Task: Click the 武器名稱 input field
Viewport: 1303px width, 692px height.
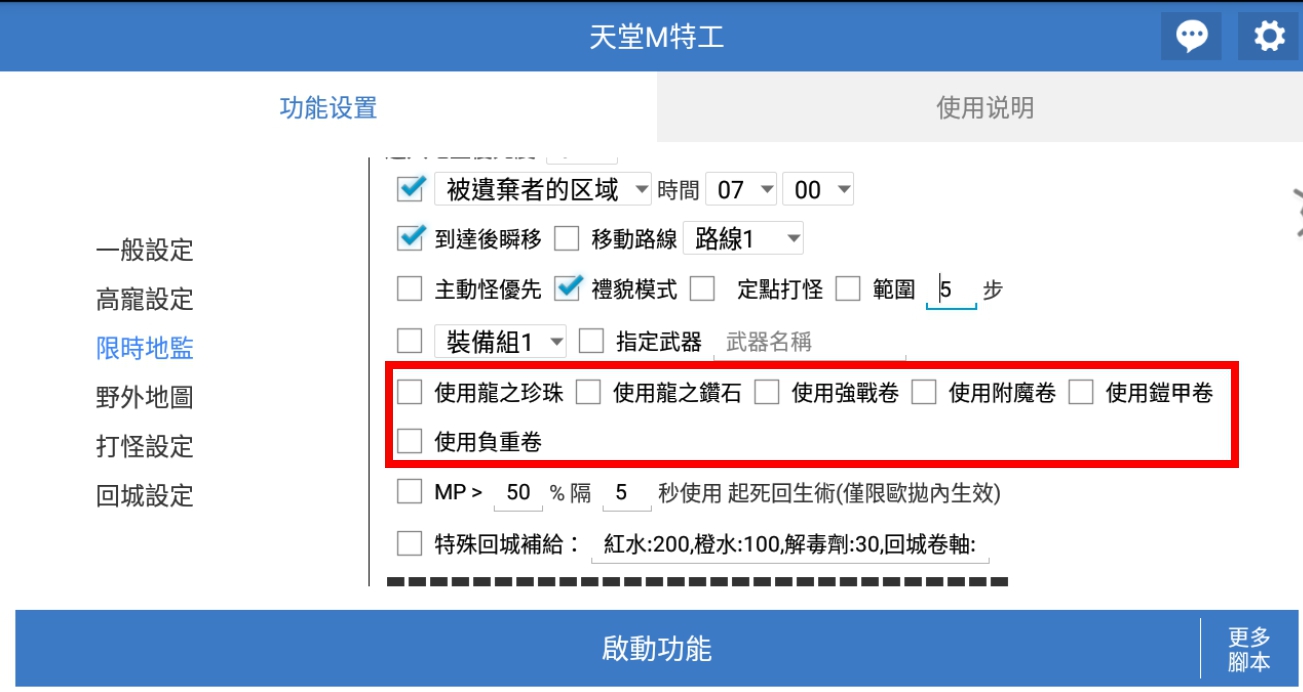Action: (808, 342)
